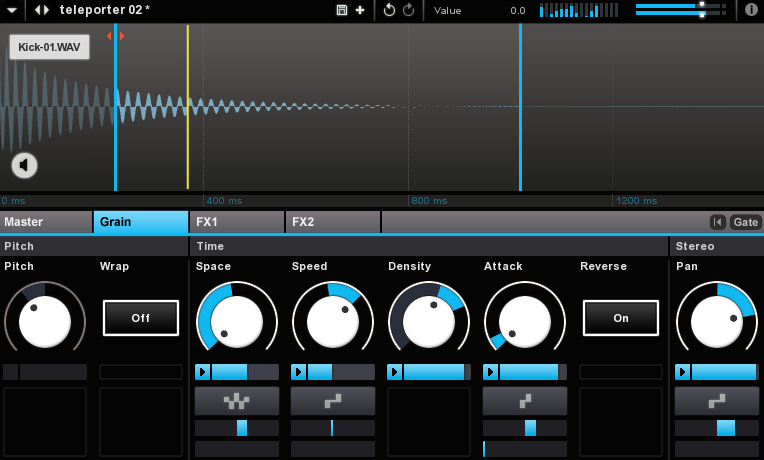Toggle the Gate mode button
Viewport: 764px width, 460px height.
746,222
